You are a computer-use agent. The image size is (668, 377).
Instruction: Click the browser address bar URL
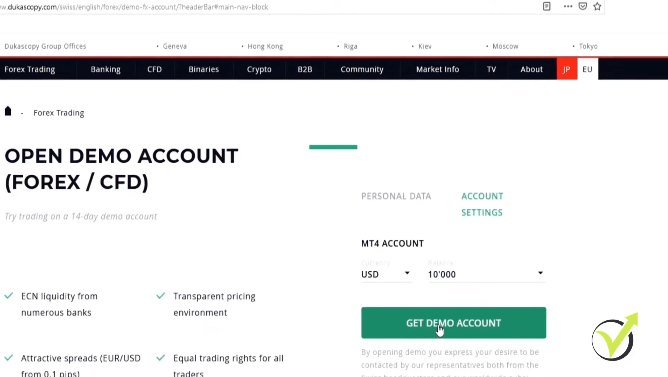click(134, 7)
